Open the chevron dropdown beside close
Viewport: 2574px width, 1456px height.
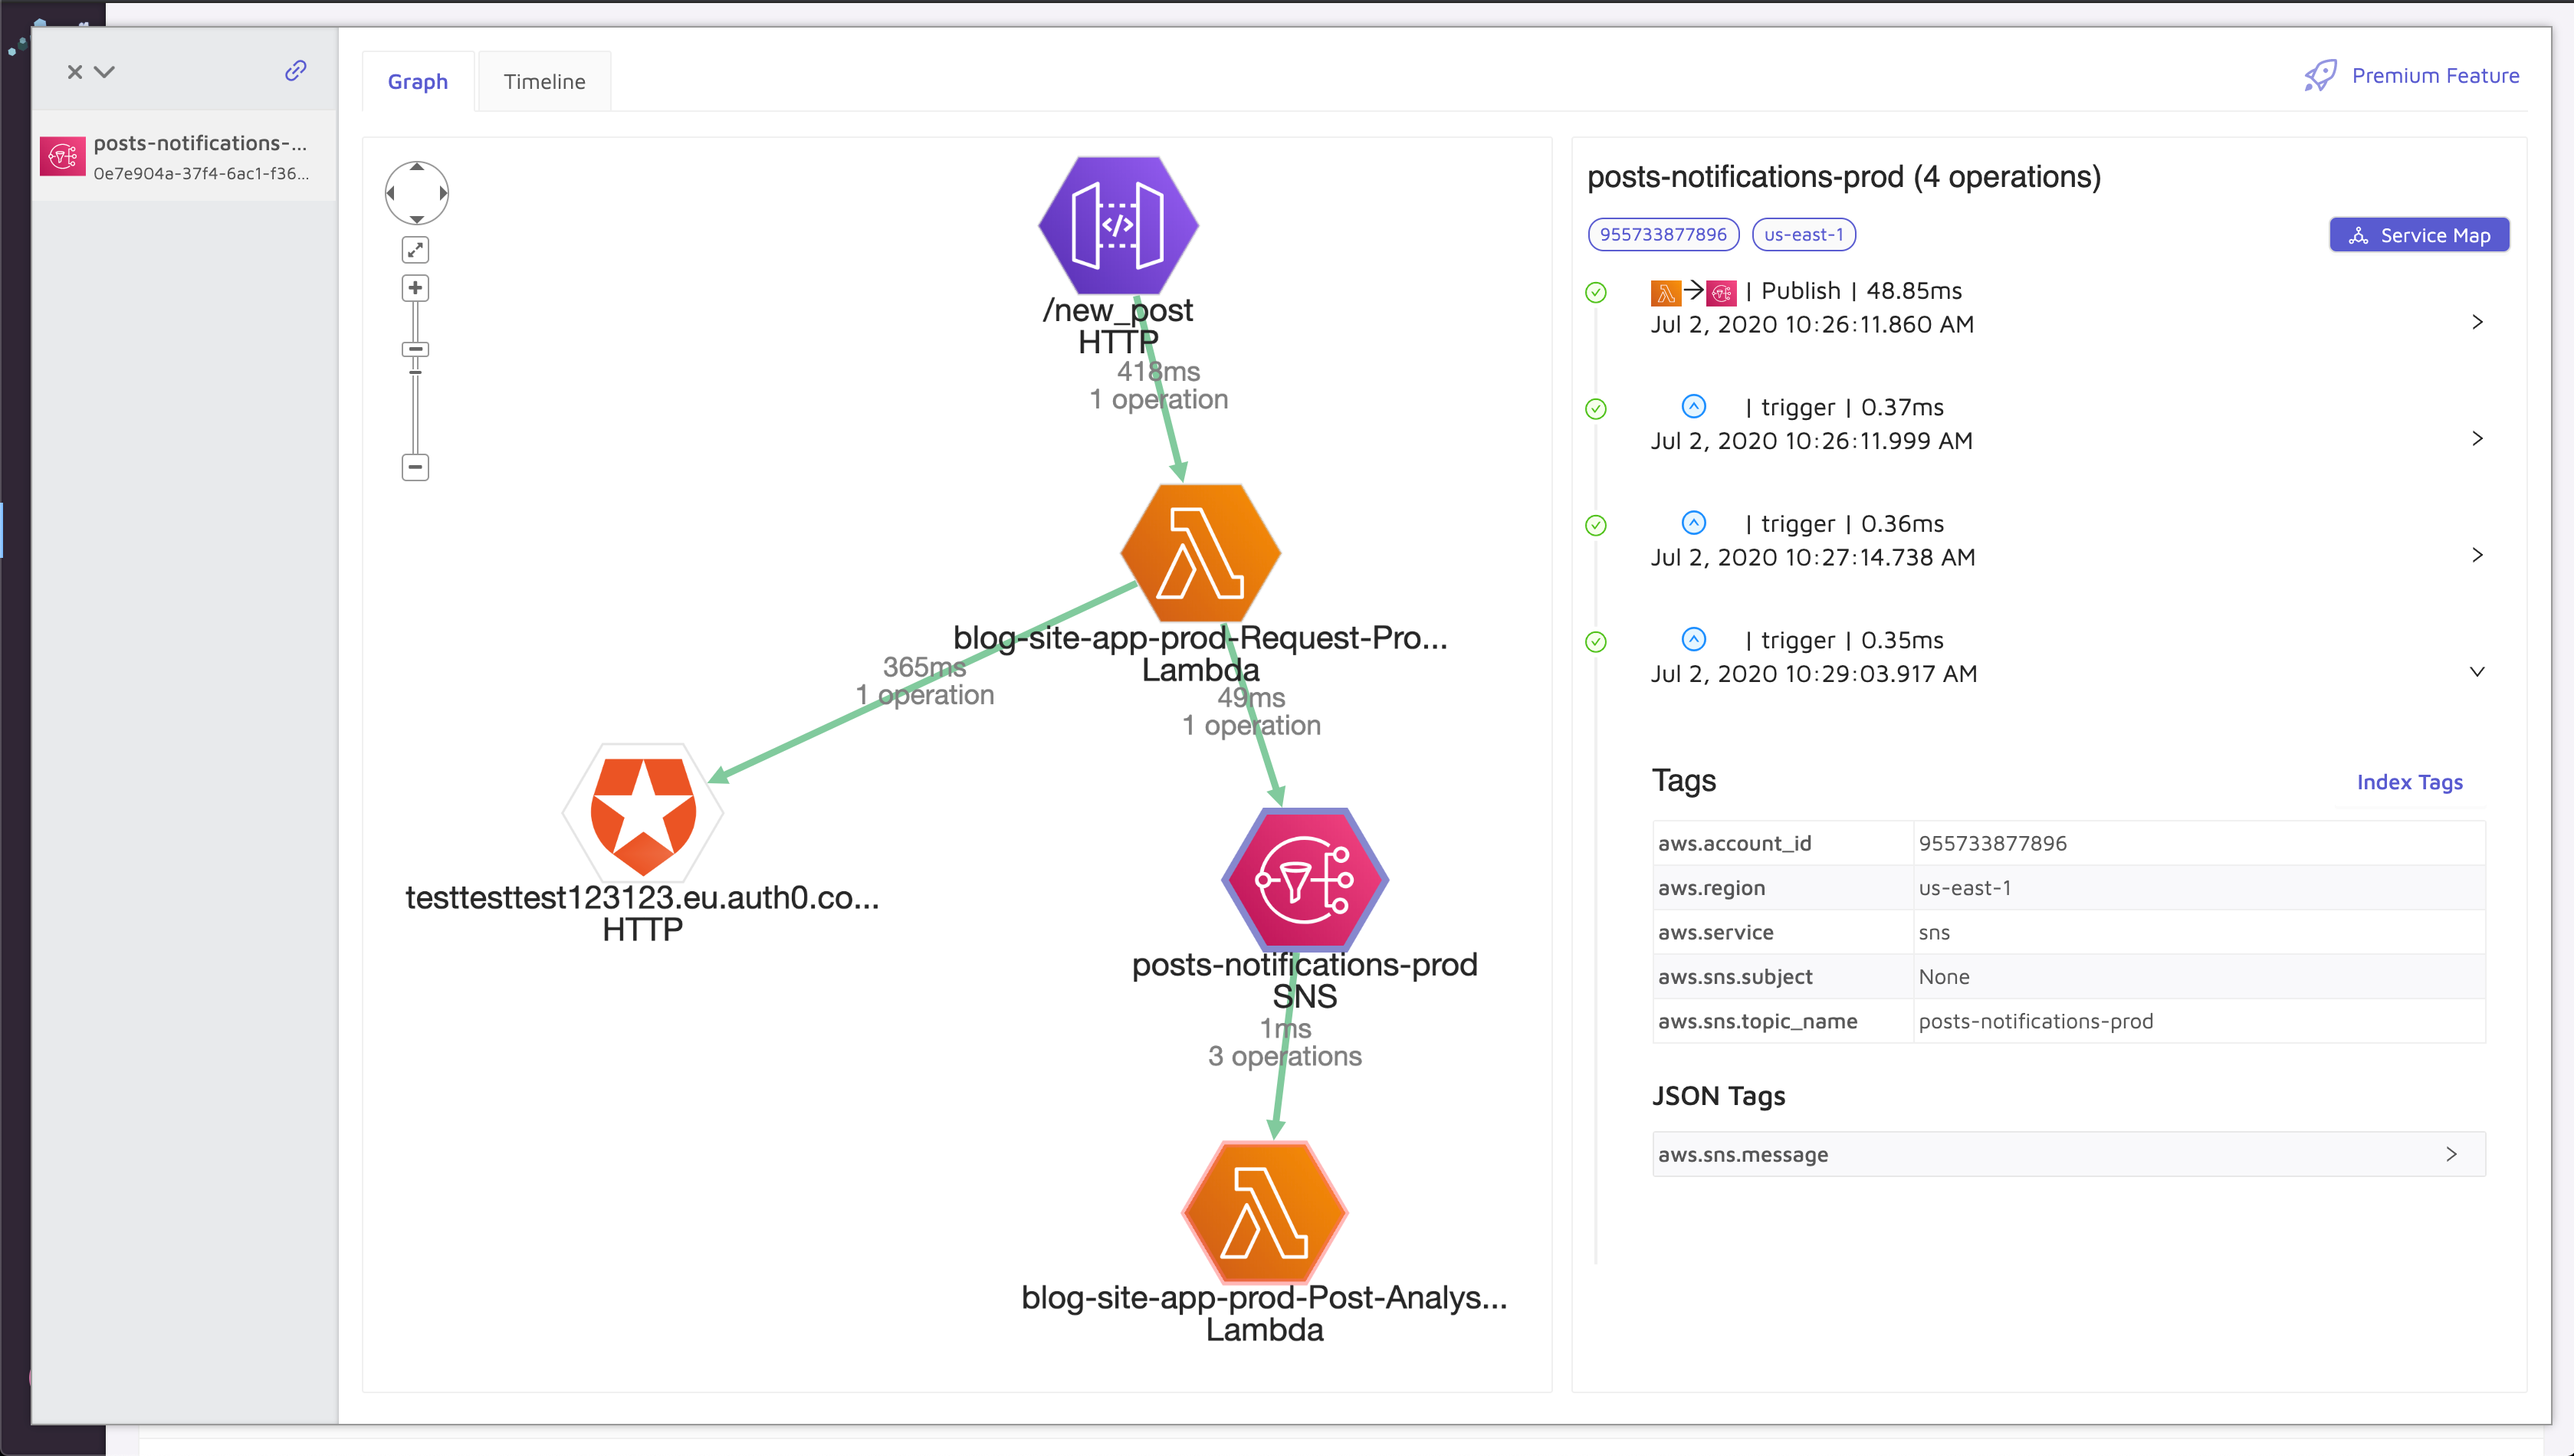(104, 72)
